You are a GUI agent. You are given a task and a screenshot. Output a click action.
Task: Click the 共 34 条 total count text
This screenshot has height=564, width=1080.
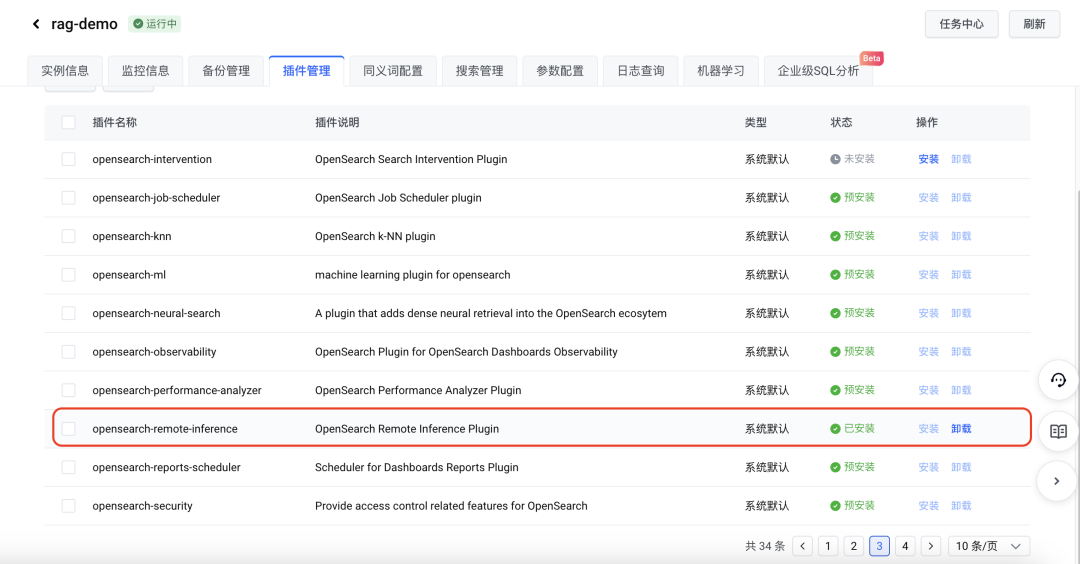point(765,546)
